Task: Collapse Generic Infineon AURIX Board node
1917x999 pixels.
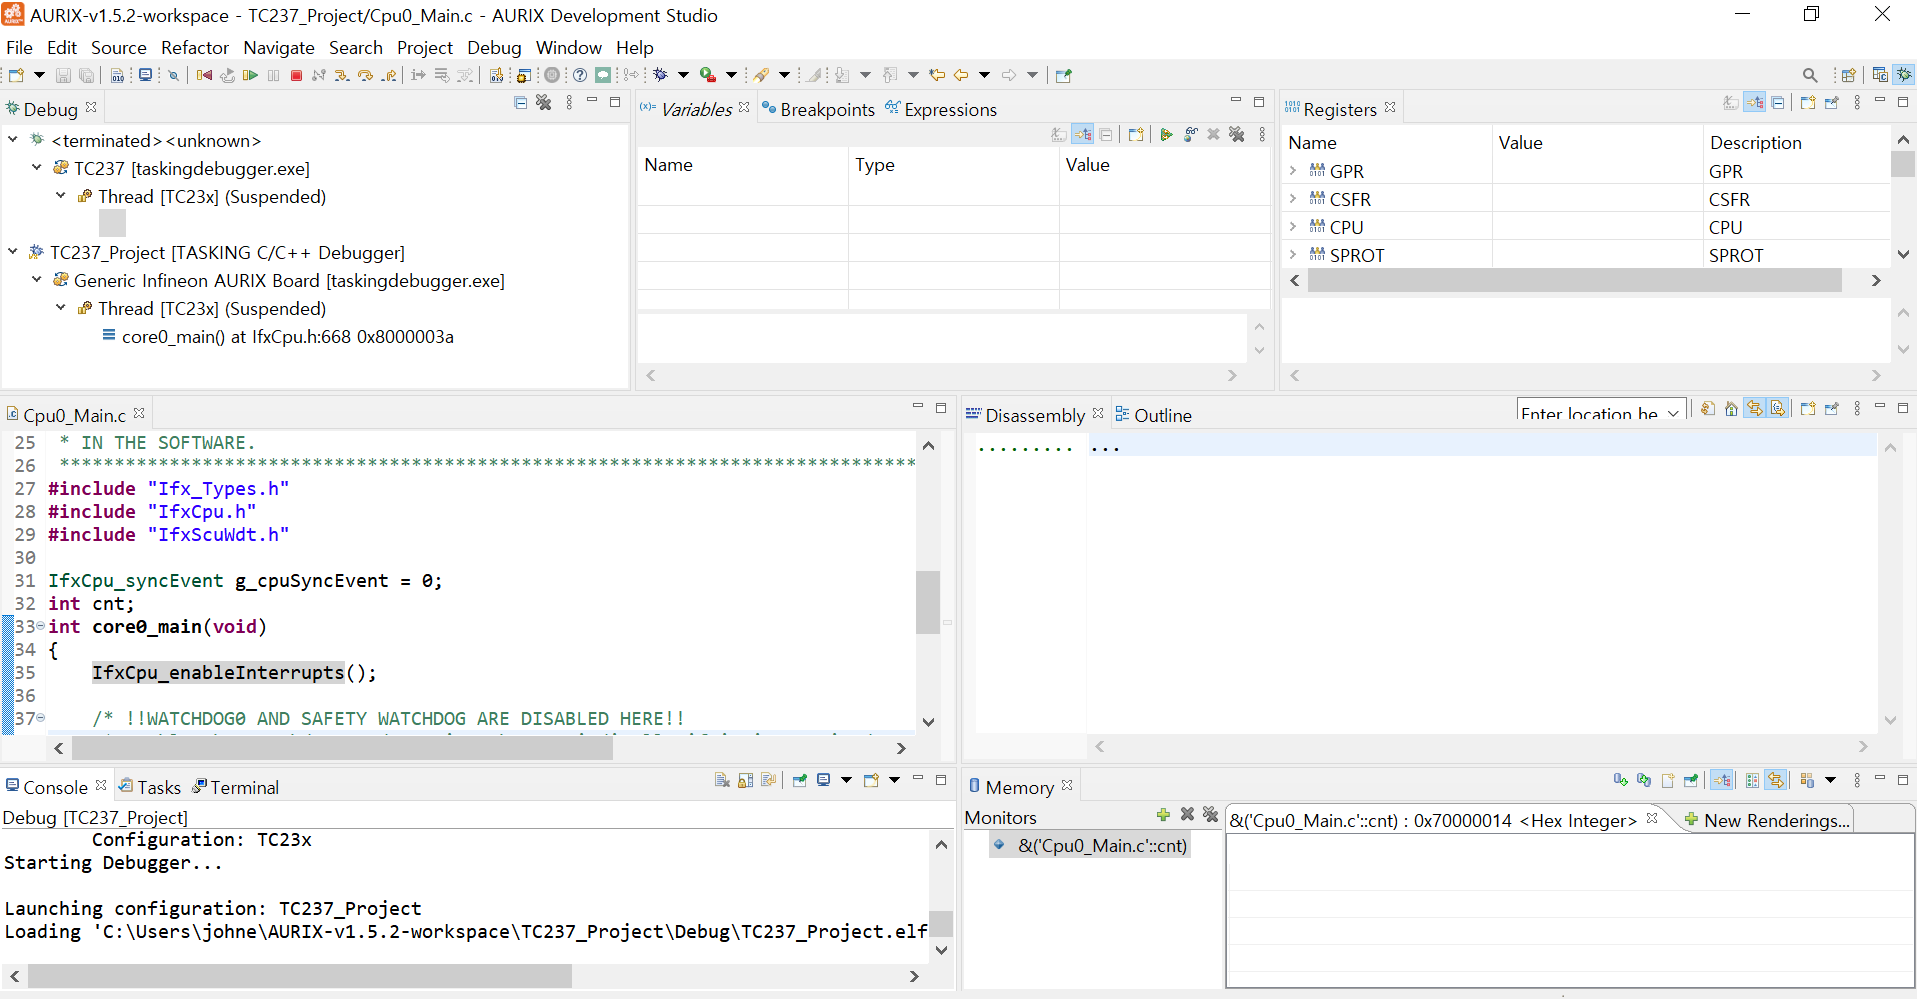Action: pyautogui.click(x=37, y=280)
